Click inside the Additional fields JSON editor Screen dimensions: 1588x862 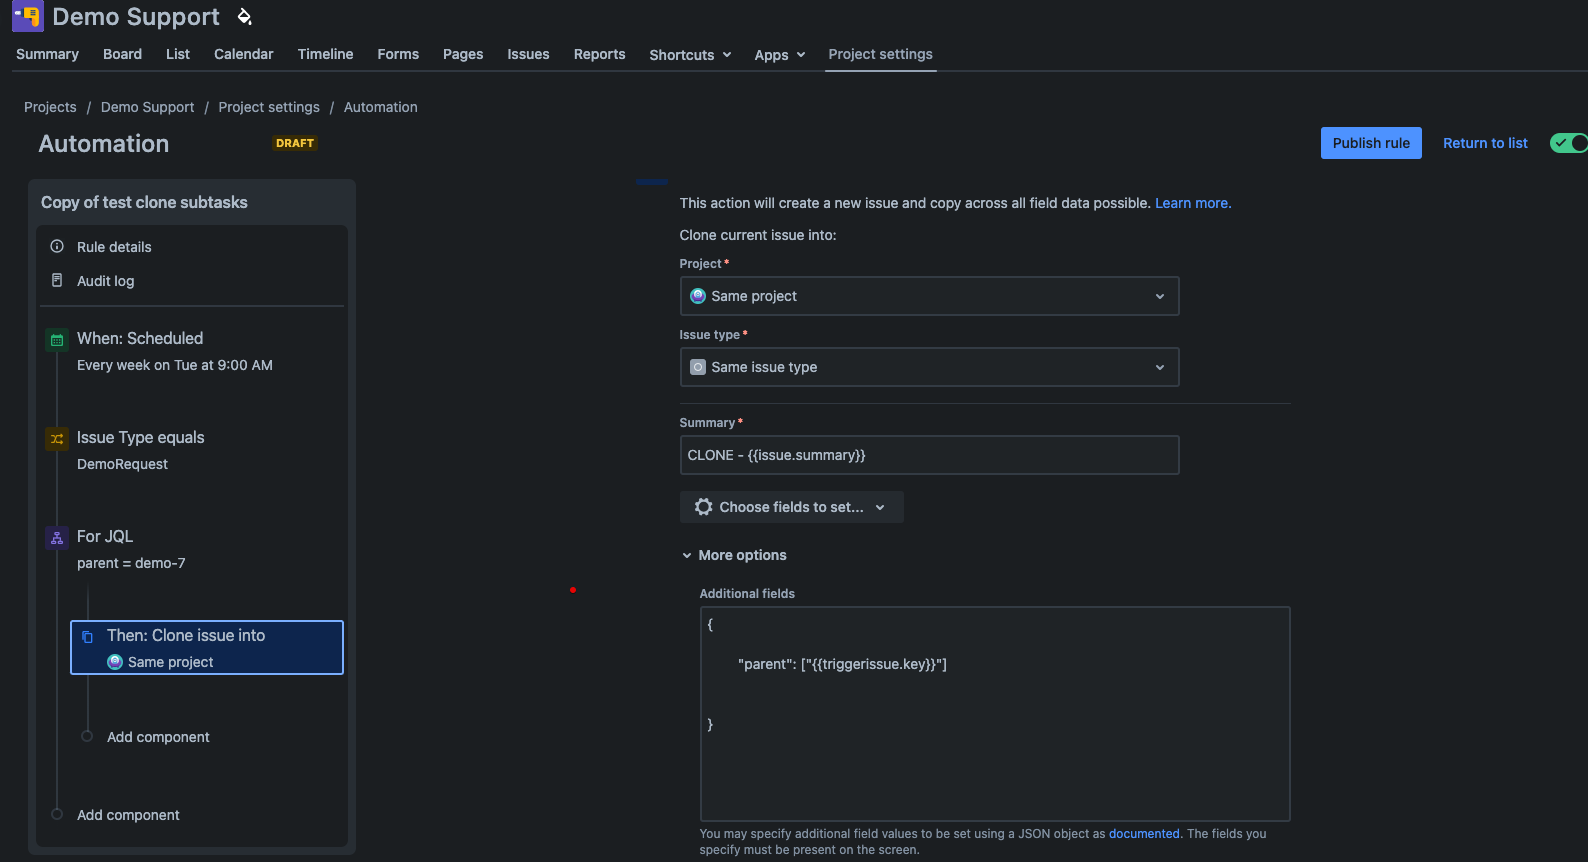pos(995,714)
